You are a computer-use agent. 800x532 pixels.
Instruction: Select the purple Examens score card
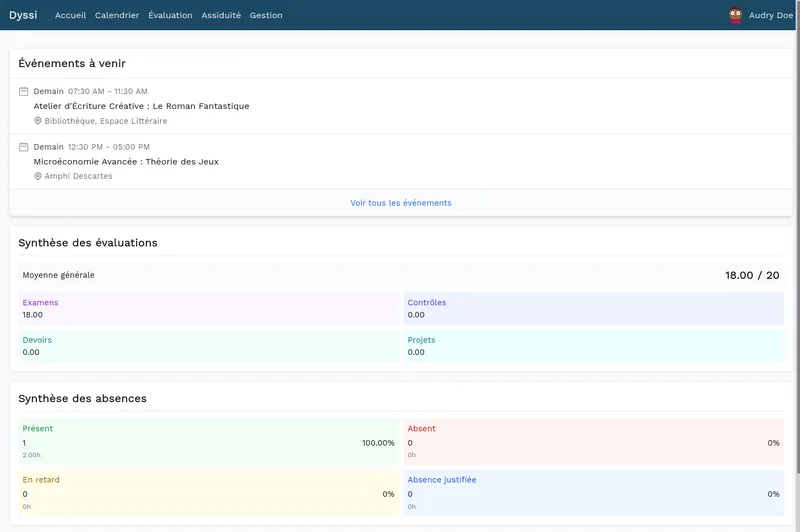pos(208,308)
